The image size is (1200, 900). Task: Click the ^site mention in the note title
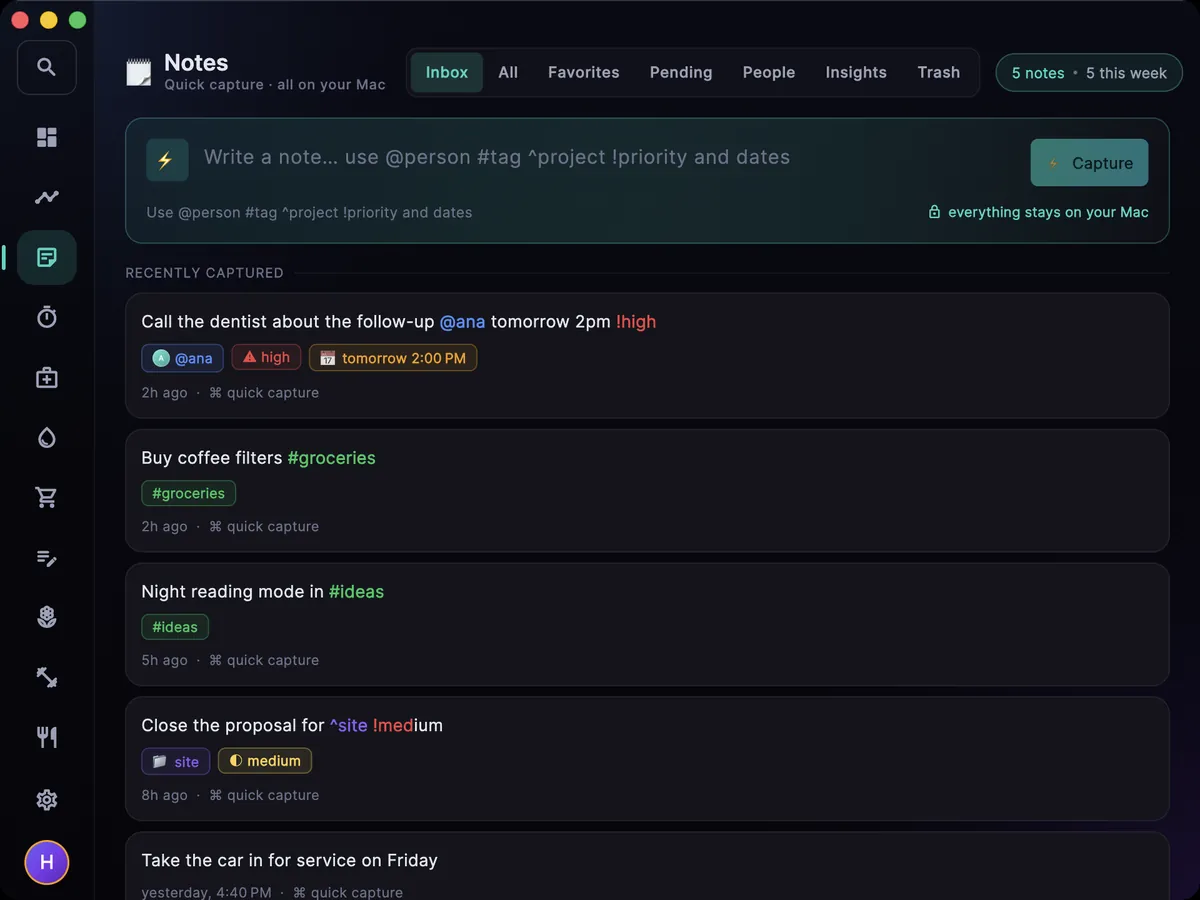coord(348,726)
